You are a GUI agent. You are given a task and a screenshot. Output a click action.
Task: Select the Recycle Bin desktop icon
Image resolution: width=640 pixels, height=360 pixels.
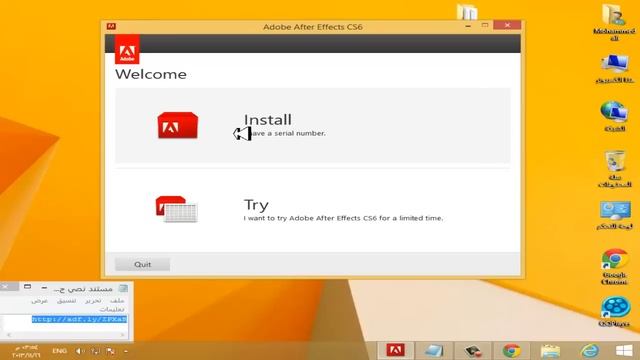click(615, 169)
